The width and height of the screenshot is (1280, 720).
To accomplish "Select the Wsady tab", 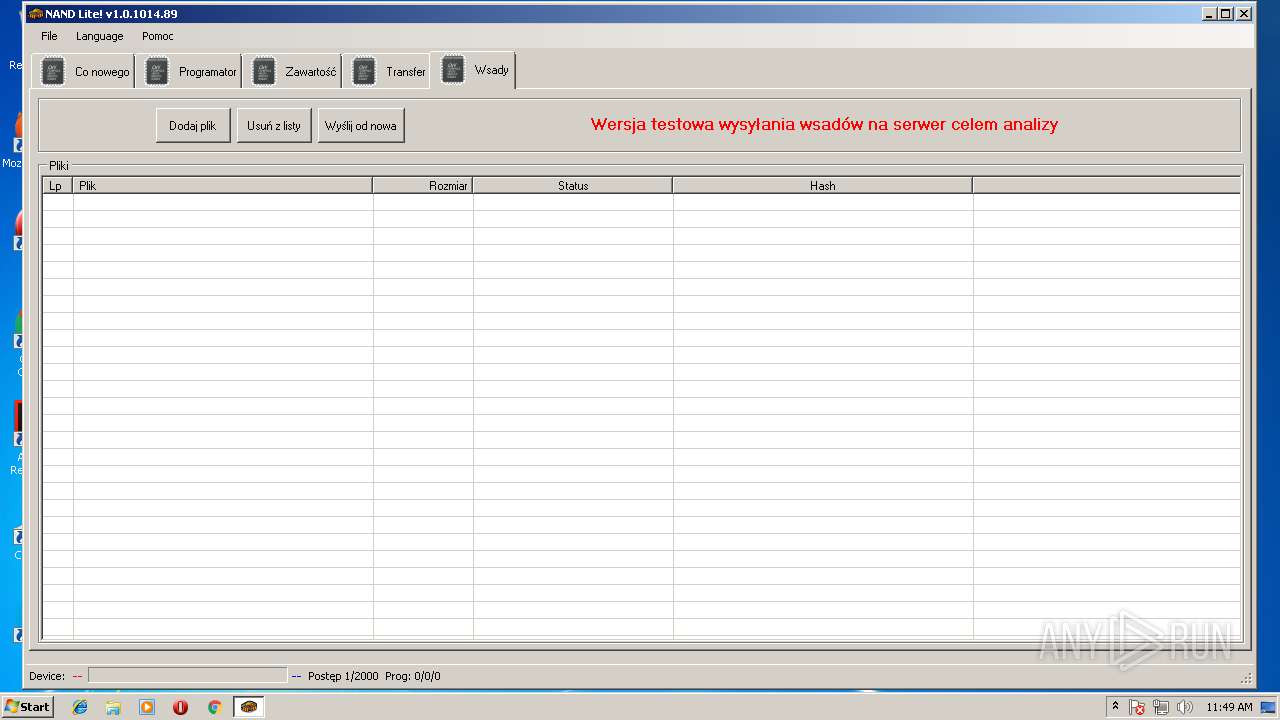I will point(474,70).
